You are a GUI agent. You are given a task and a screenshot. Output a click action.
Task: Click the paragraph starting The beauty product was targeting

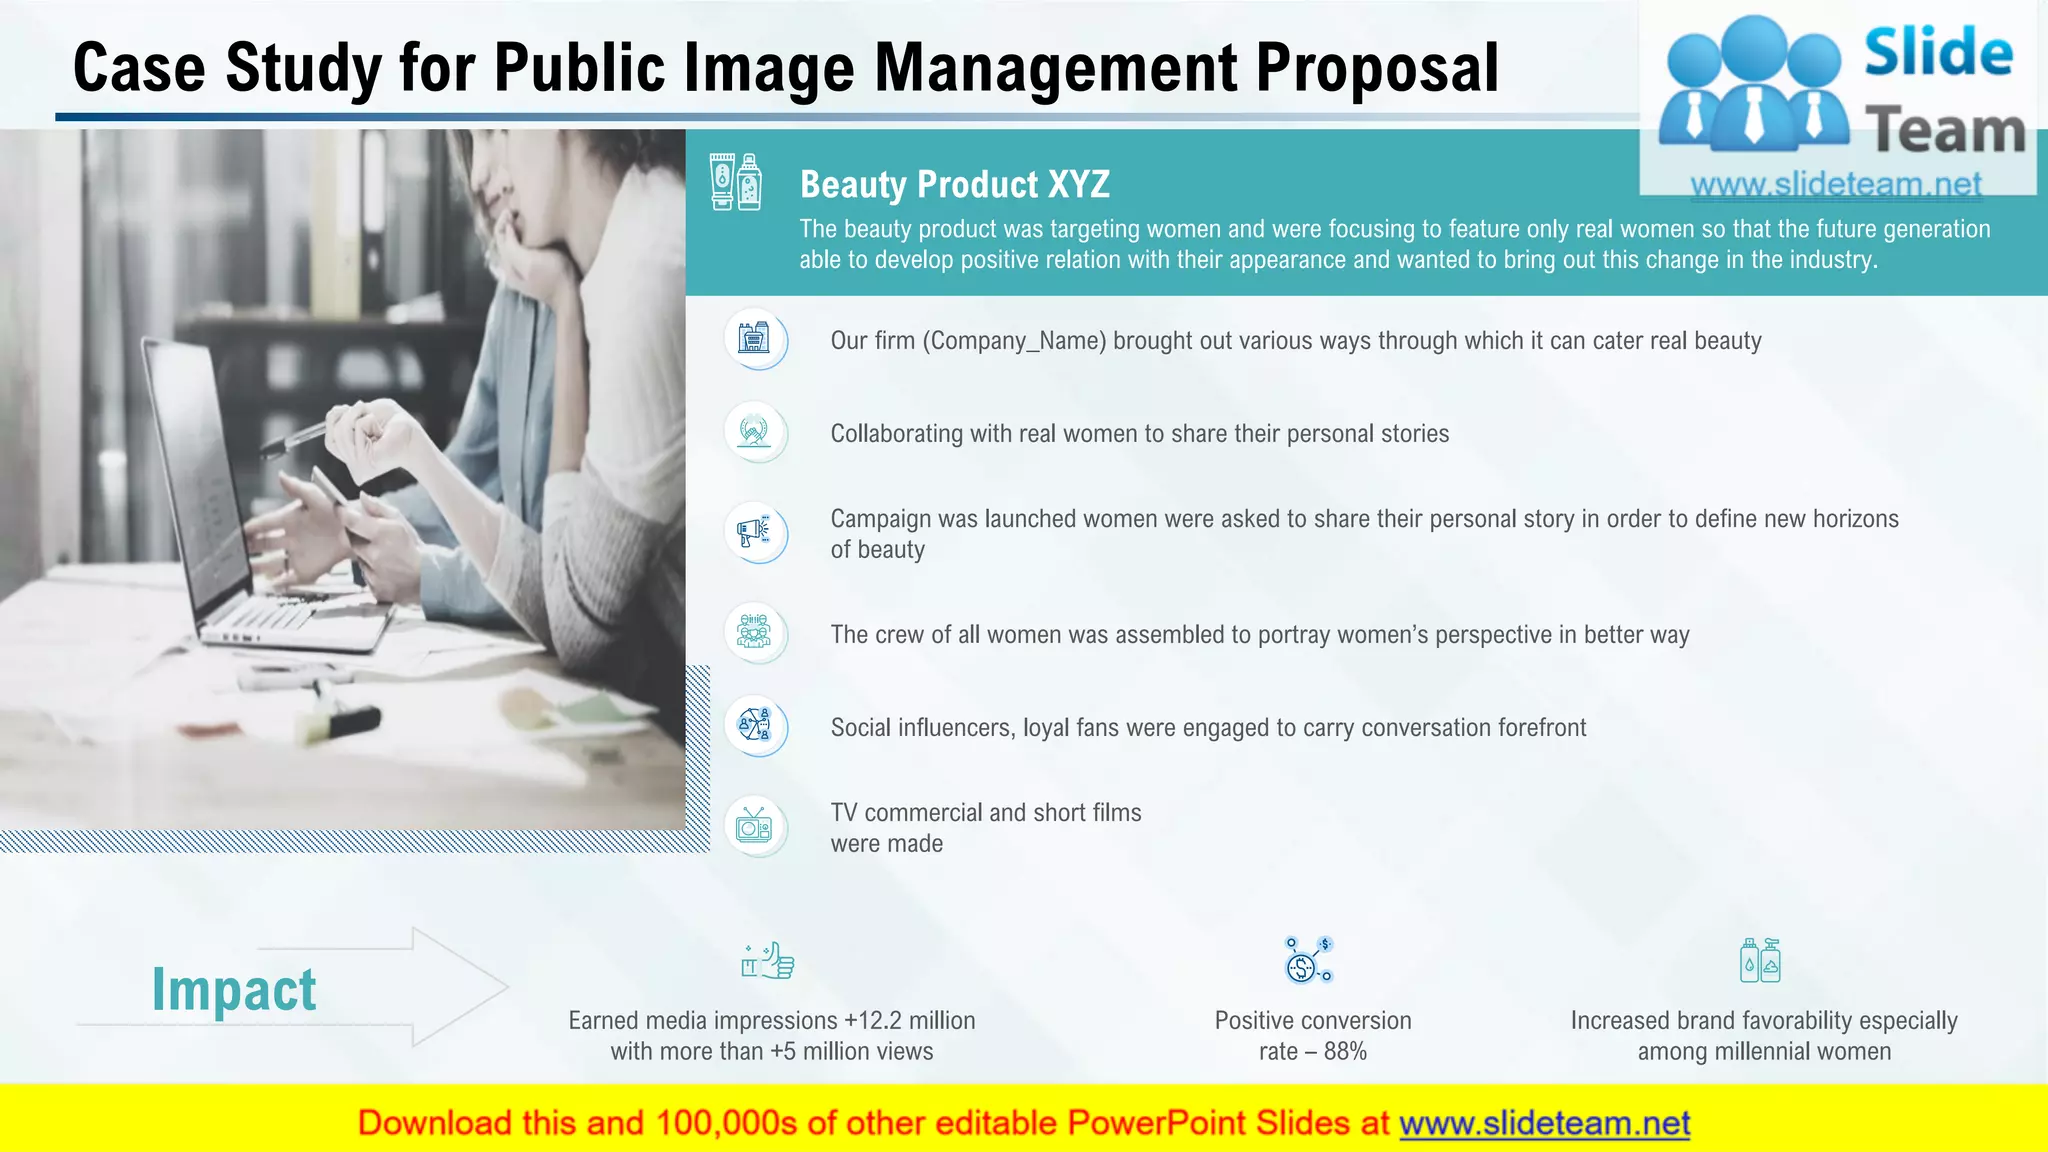[1395, 244]
